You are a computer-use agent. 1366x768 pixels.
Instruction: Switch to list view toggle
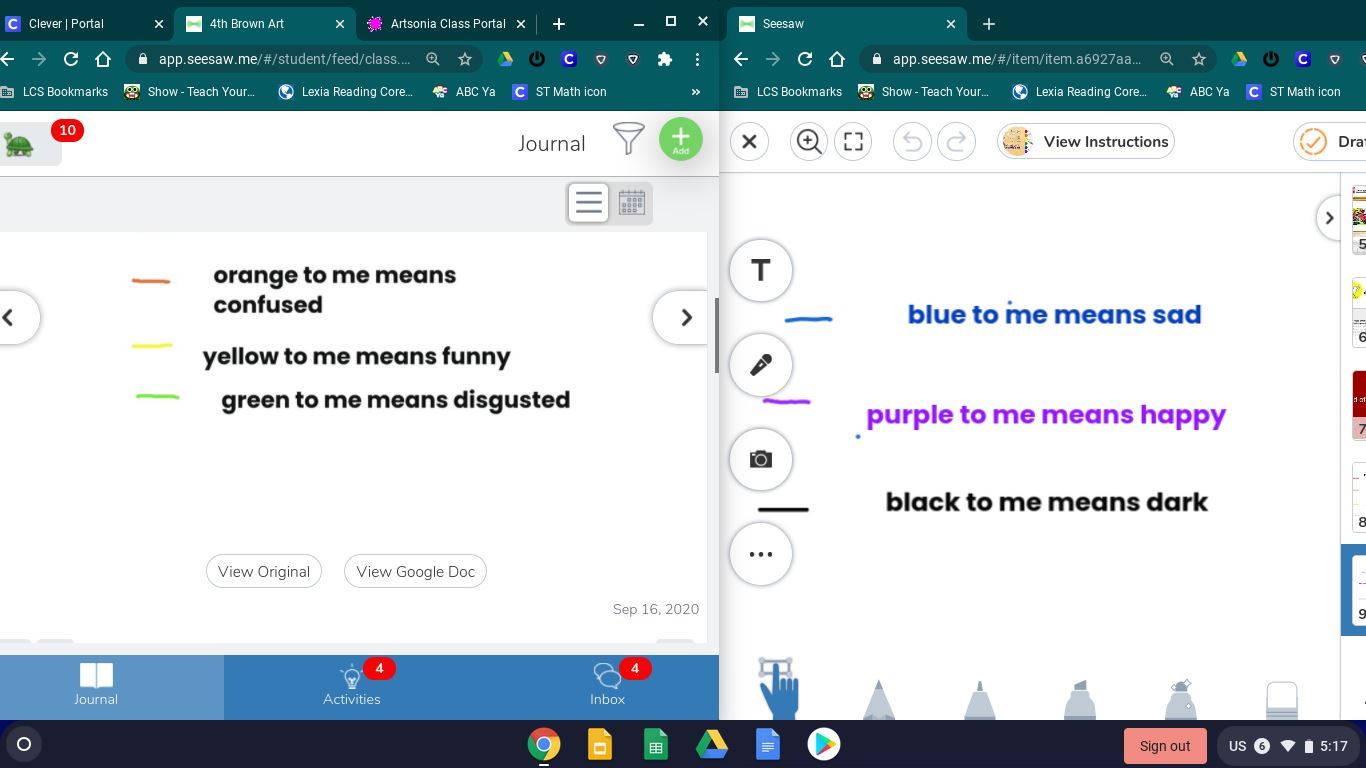click(588, 203)
